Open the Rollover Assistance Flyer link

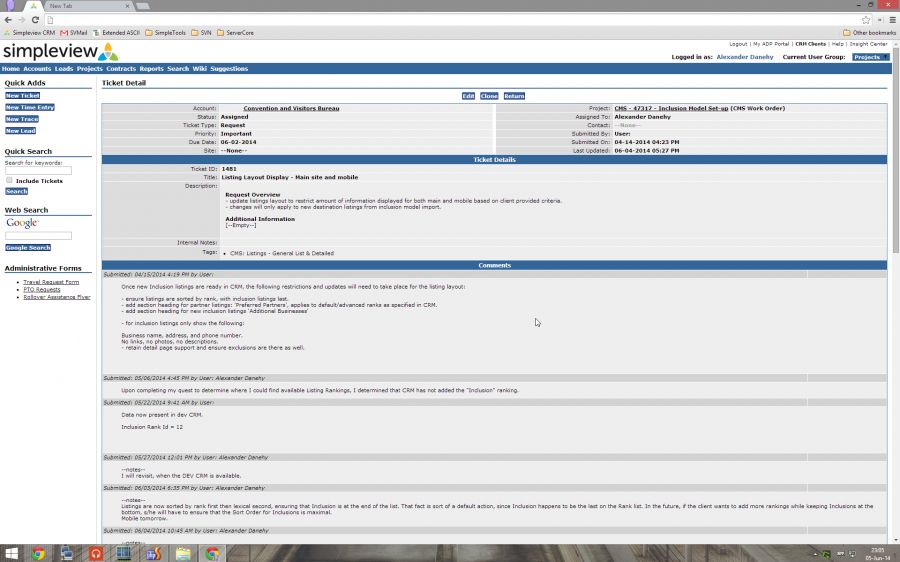[57, 297]
